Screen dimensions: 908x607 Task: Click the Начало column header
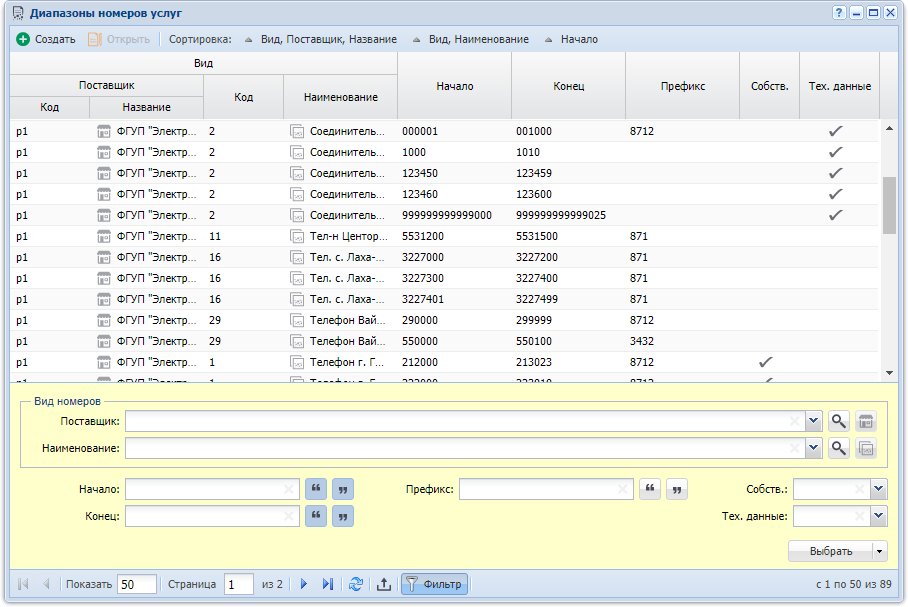[x=455, y=86]
